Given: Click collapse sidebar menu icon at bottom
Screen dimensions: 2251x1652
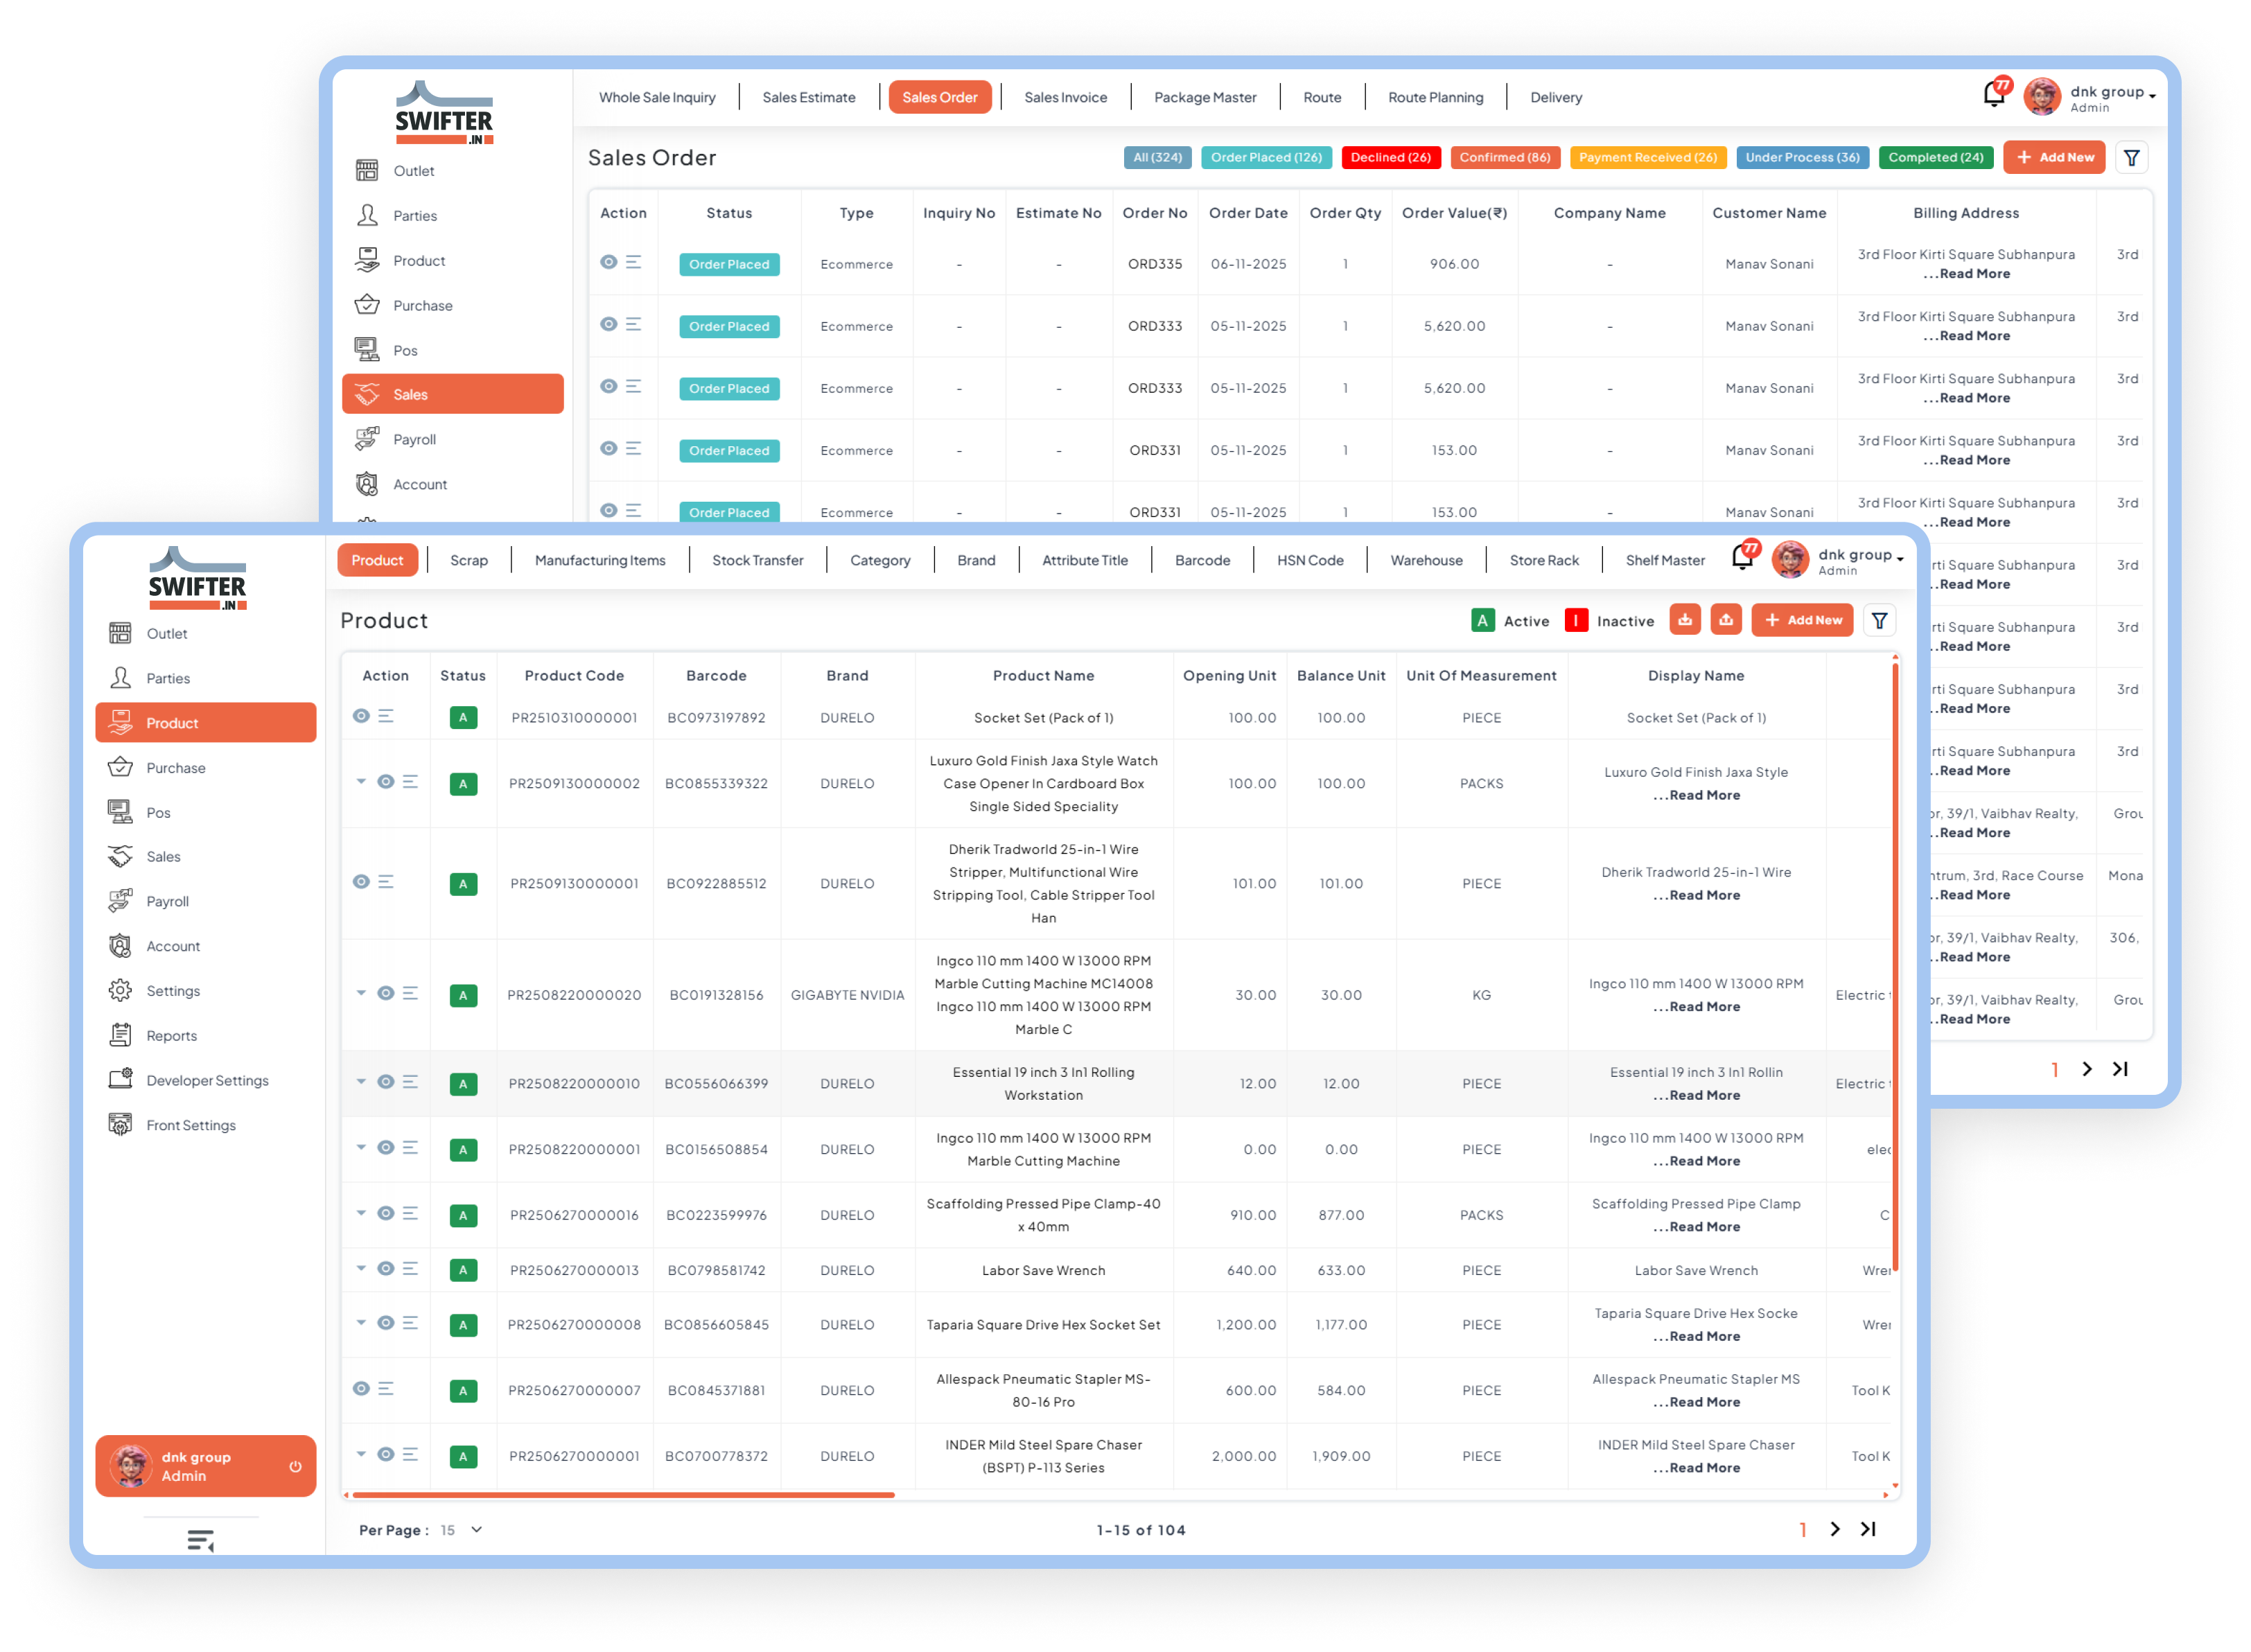Looking at the screenshot, I should 201,1541.
